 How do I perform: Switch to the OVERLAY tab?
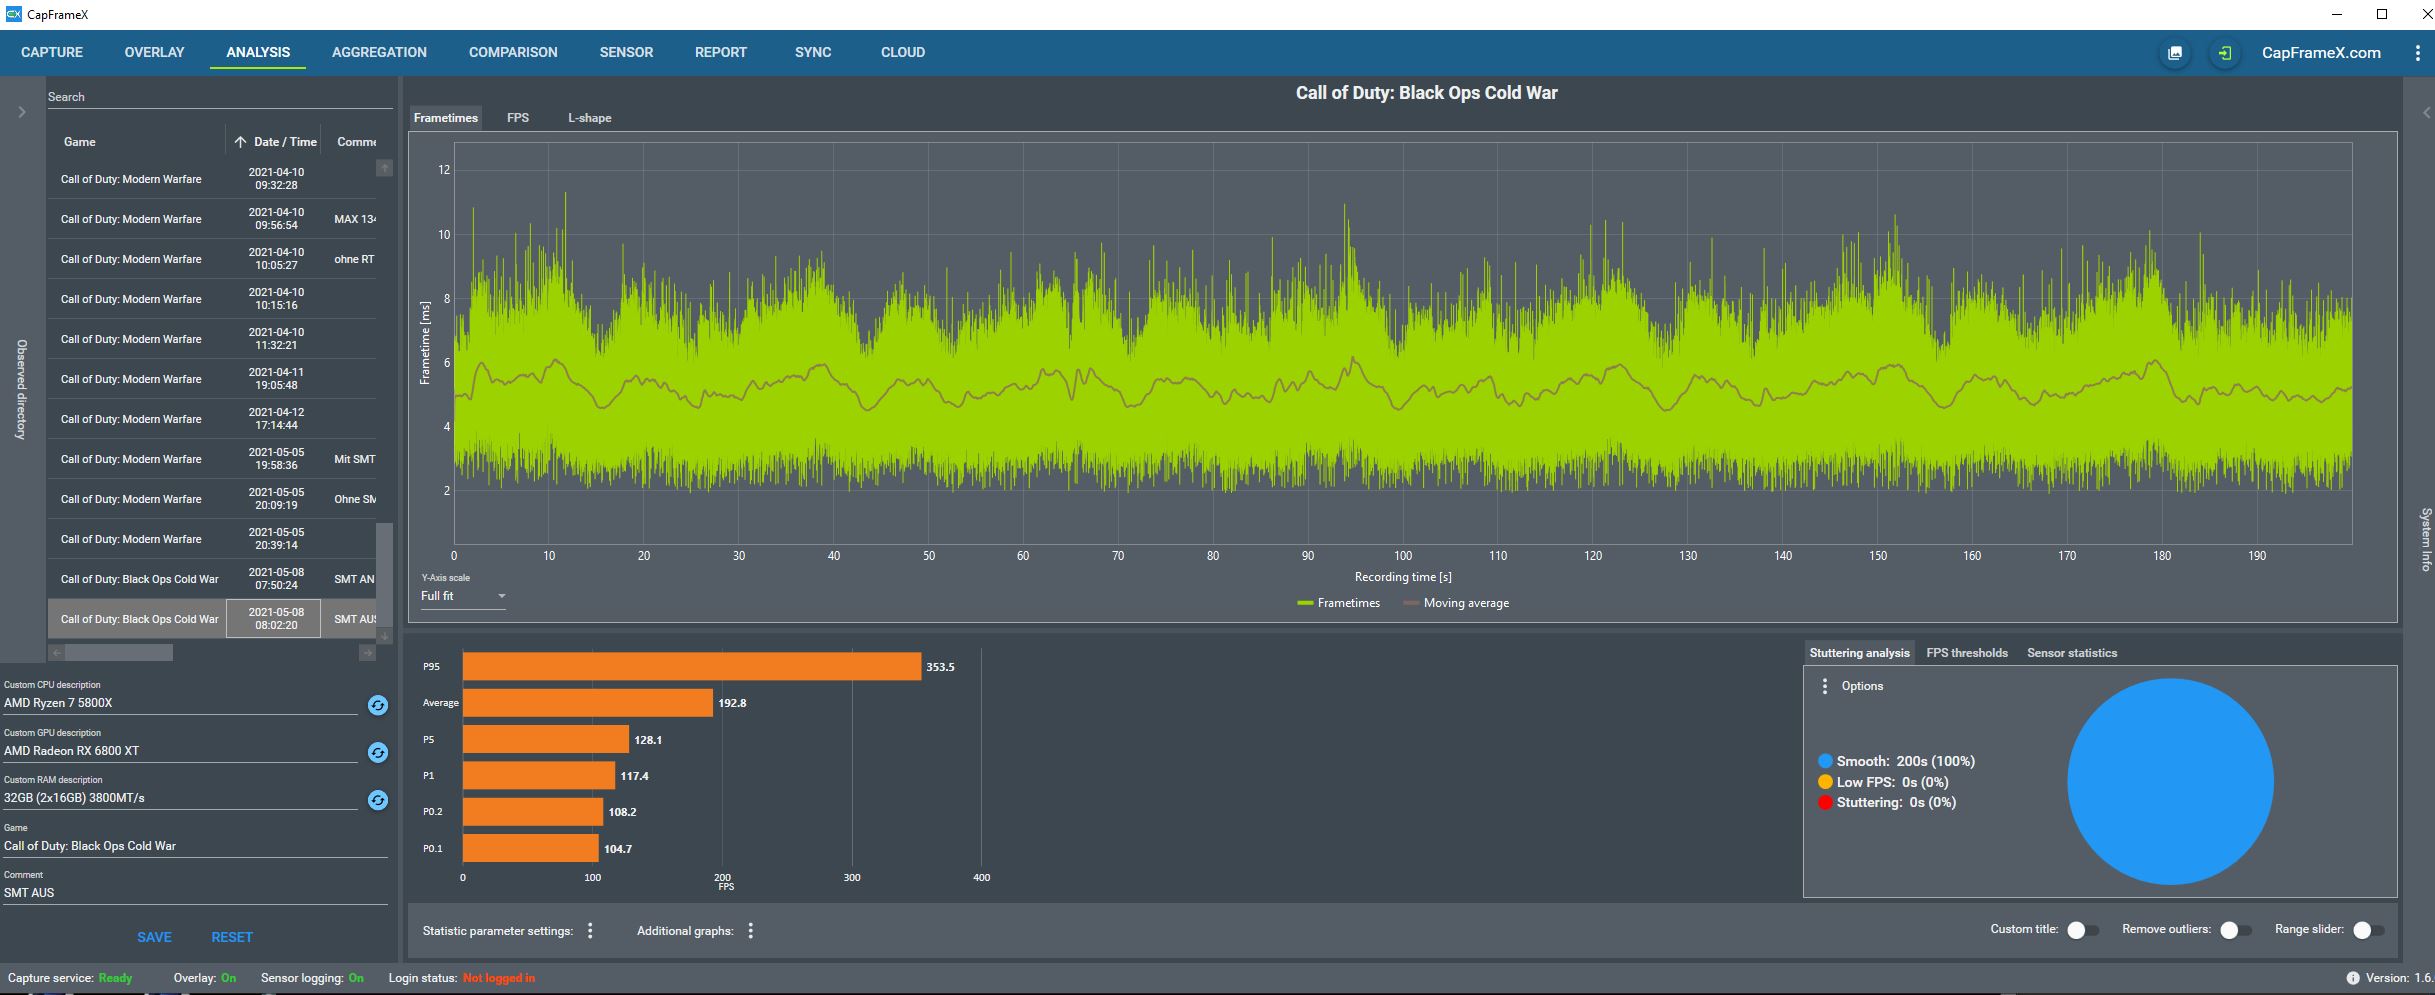click(x=154, y=52)
